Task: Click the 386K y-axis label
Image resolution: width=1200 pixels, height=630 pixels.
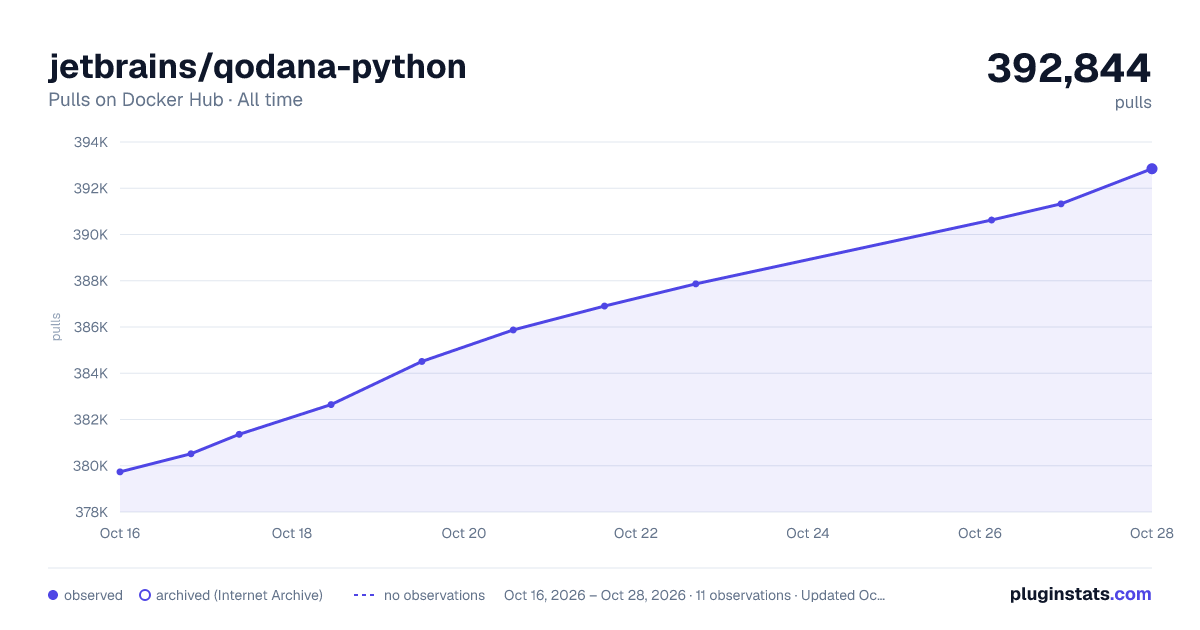Action: (x=90, y=327)
